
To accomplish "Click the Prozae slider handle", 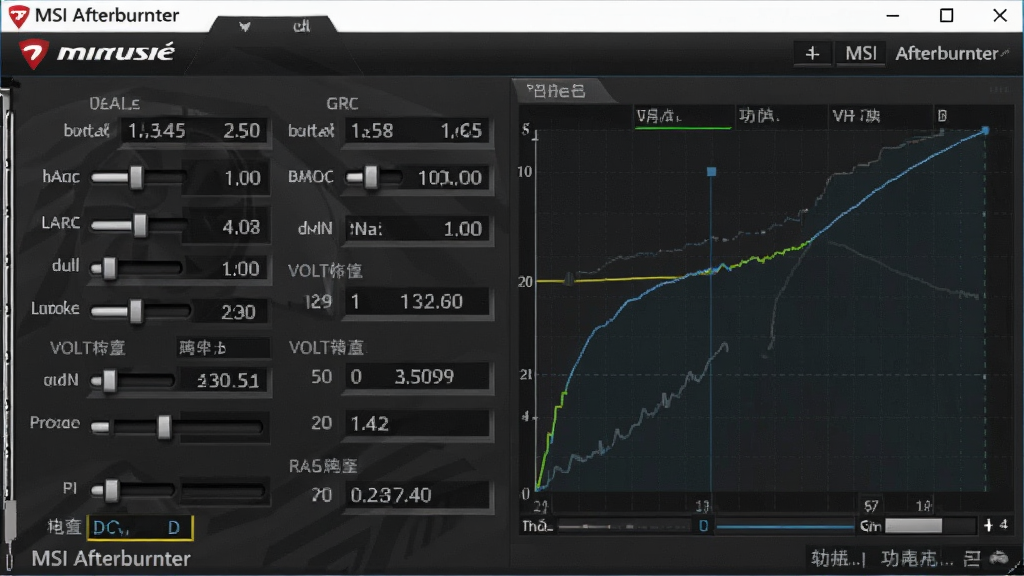I will (x=164, y=427).
